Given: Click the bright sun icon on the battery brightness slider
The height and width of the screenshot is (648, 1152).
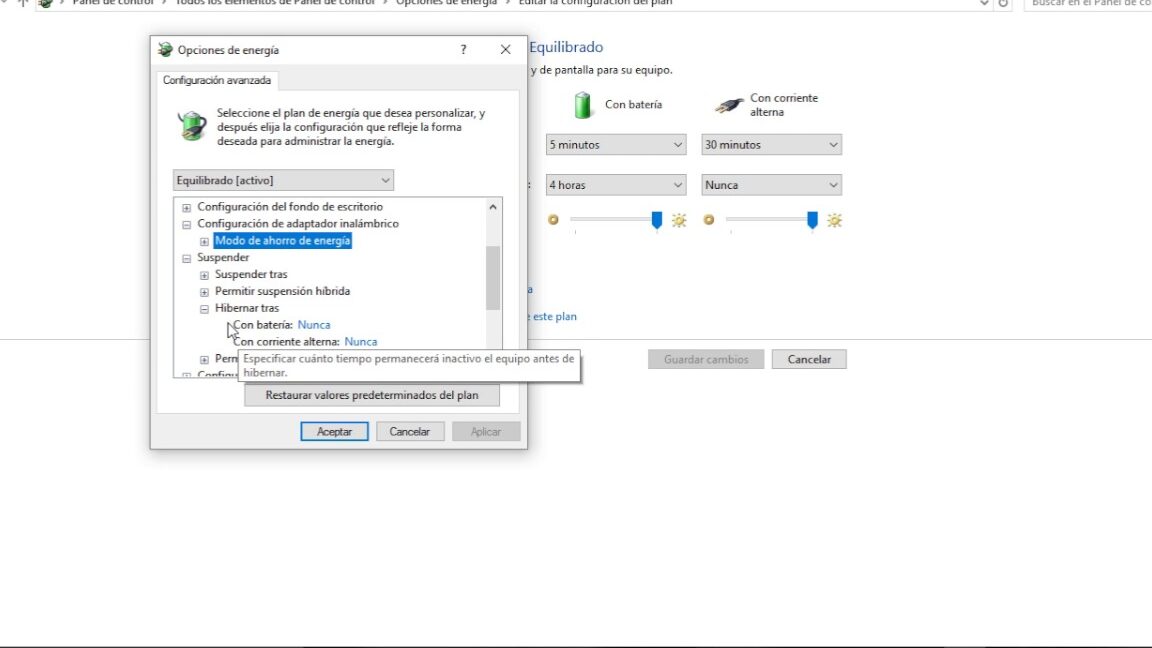Looking at the screenshot, I should (679, 220).
